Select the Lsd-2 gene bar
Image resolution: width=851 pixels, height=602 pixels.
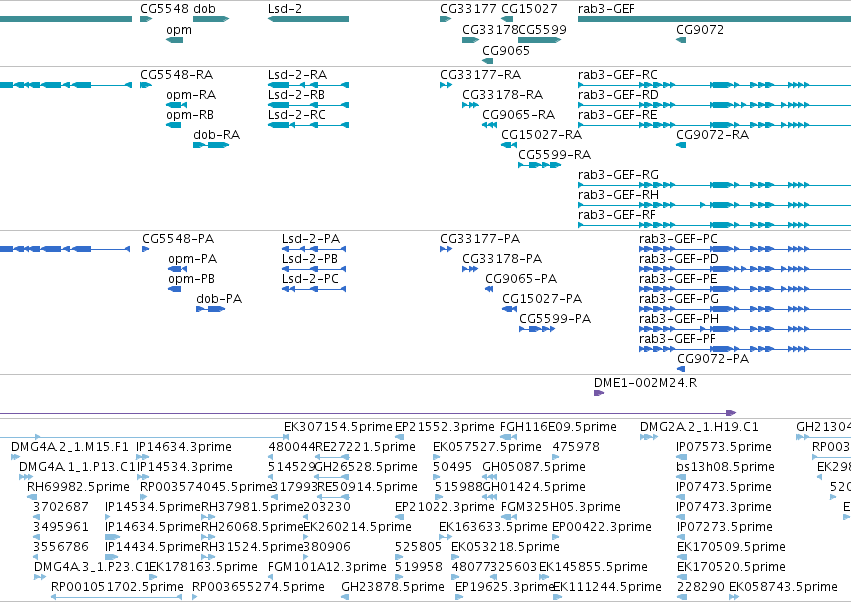[308, 19]
